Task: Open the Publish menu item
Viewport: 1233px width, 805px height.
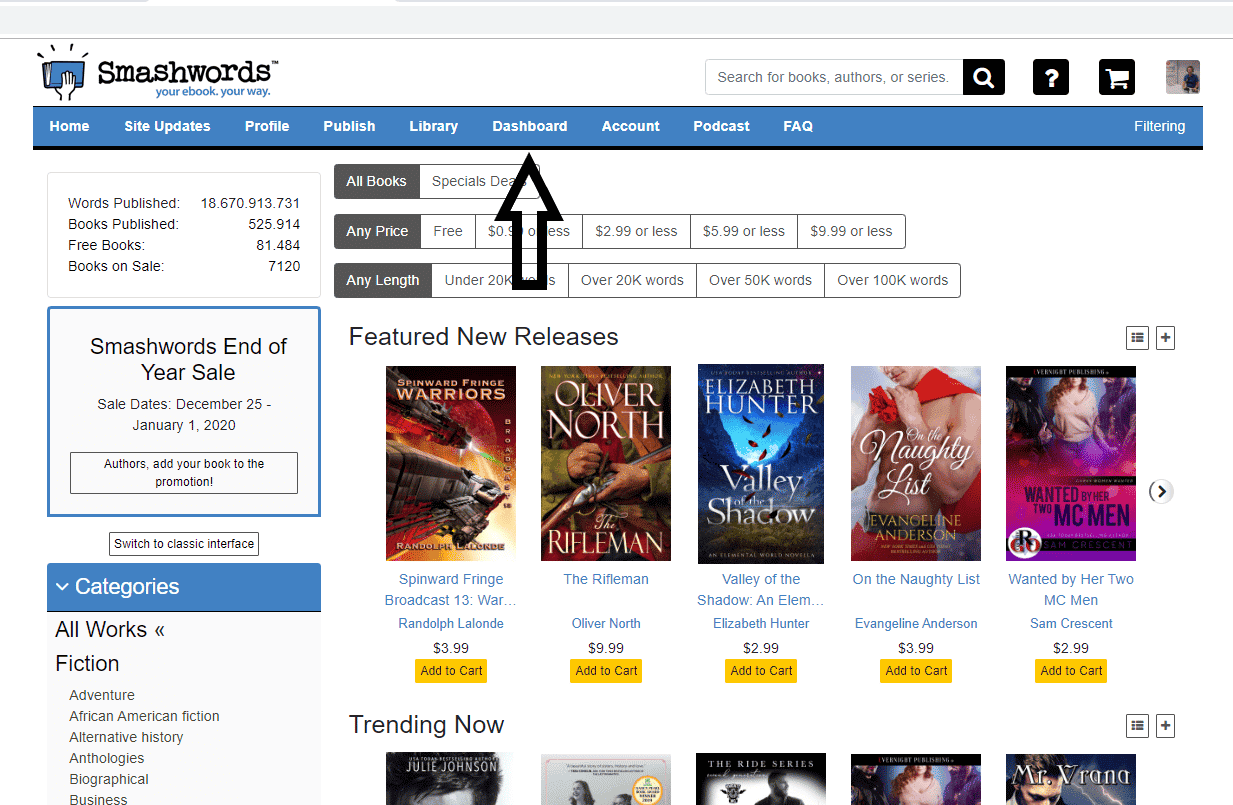Action: point(349,126)
